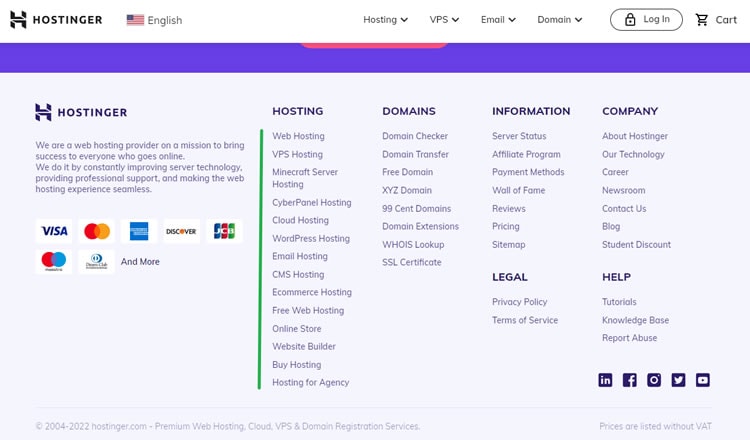Open the CyberPanel Hosting link
This screenshot has height=440, width=750.
click(312, 203)
